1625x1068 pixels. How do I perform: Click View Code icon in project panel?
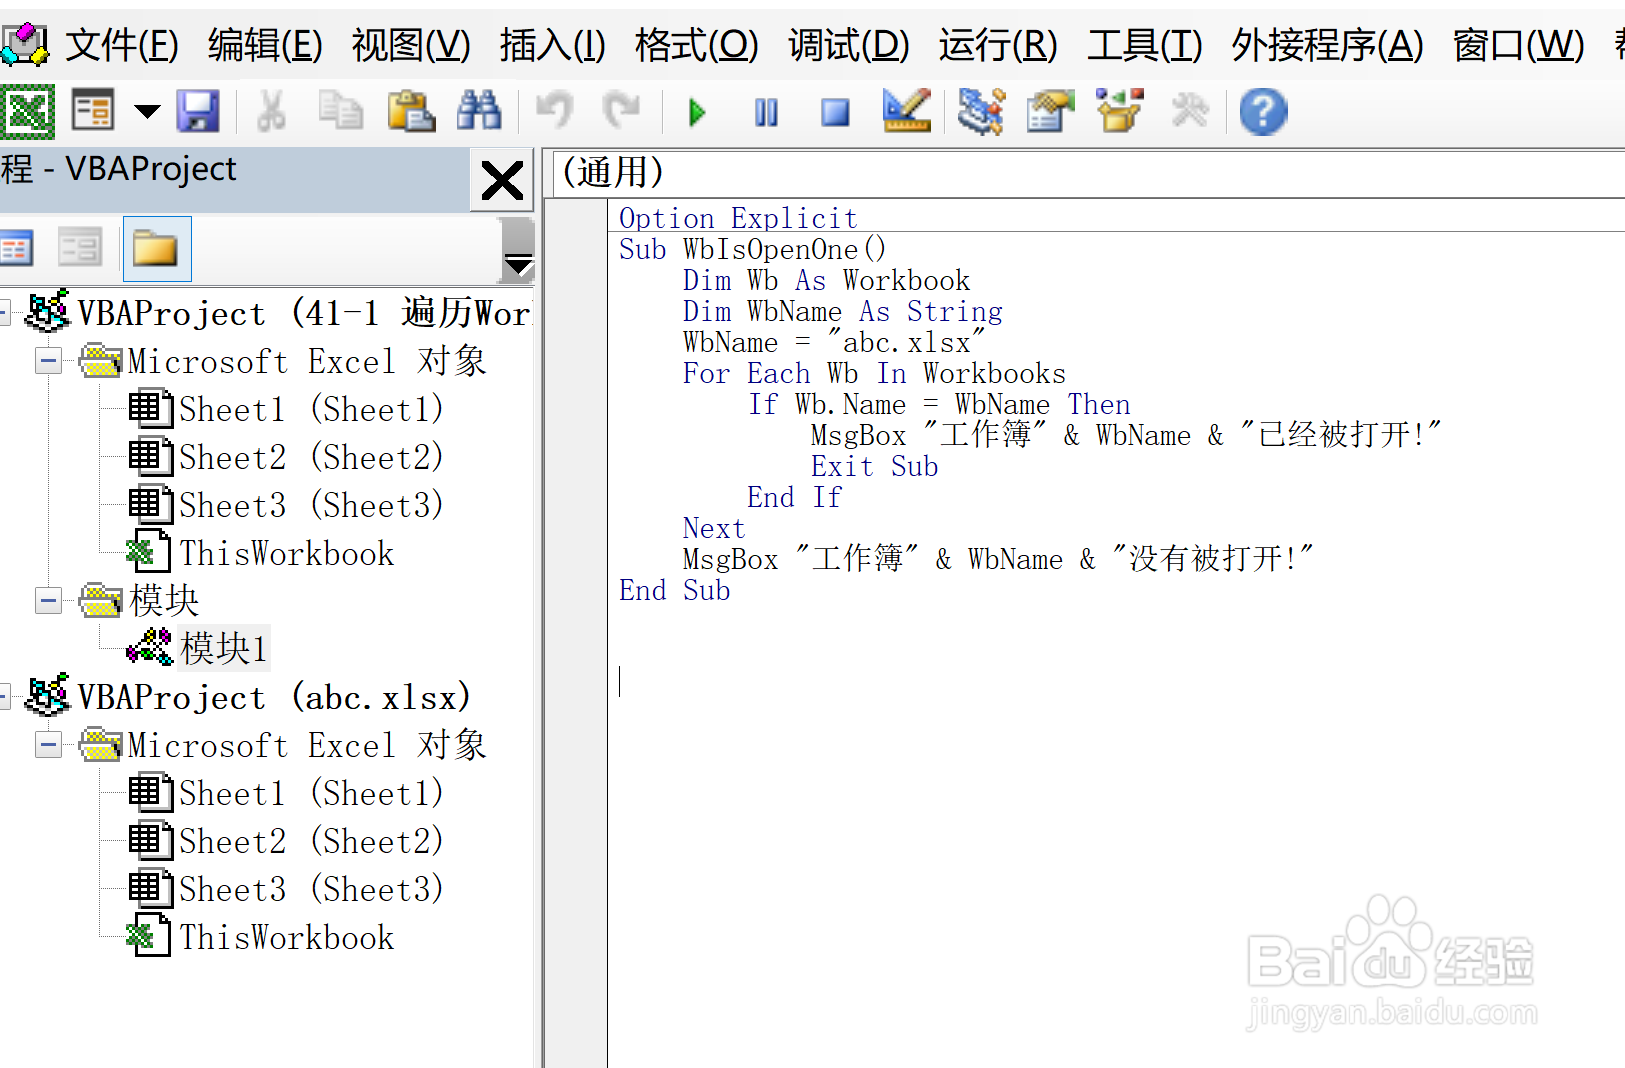[x=17, y=248]
